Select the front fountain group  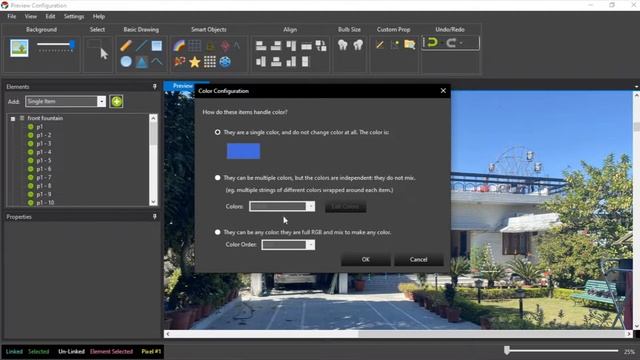45,118
